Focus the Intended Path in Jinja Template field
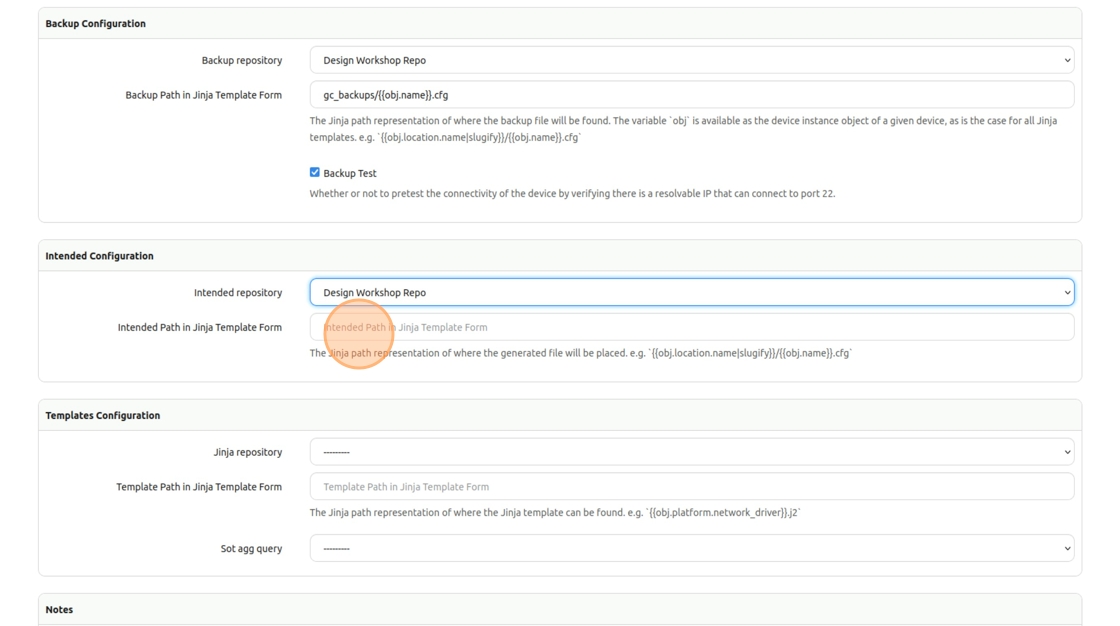 691,327
